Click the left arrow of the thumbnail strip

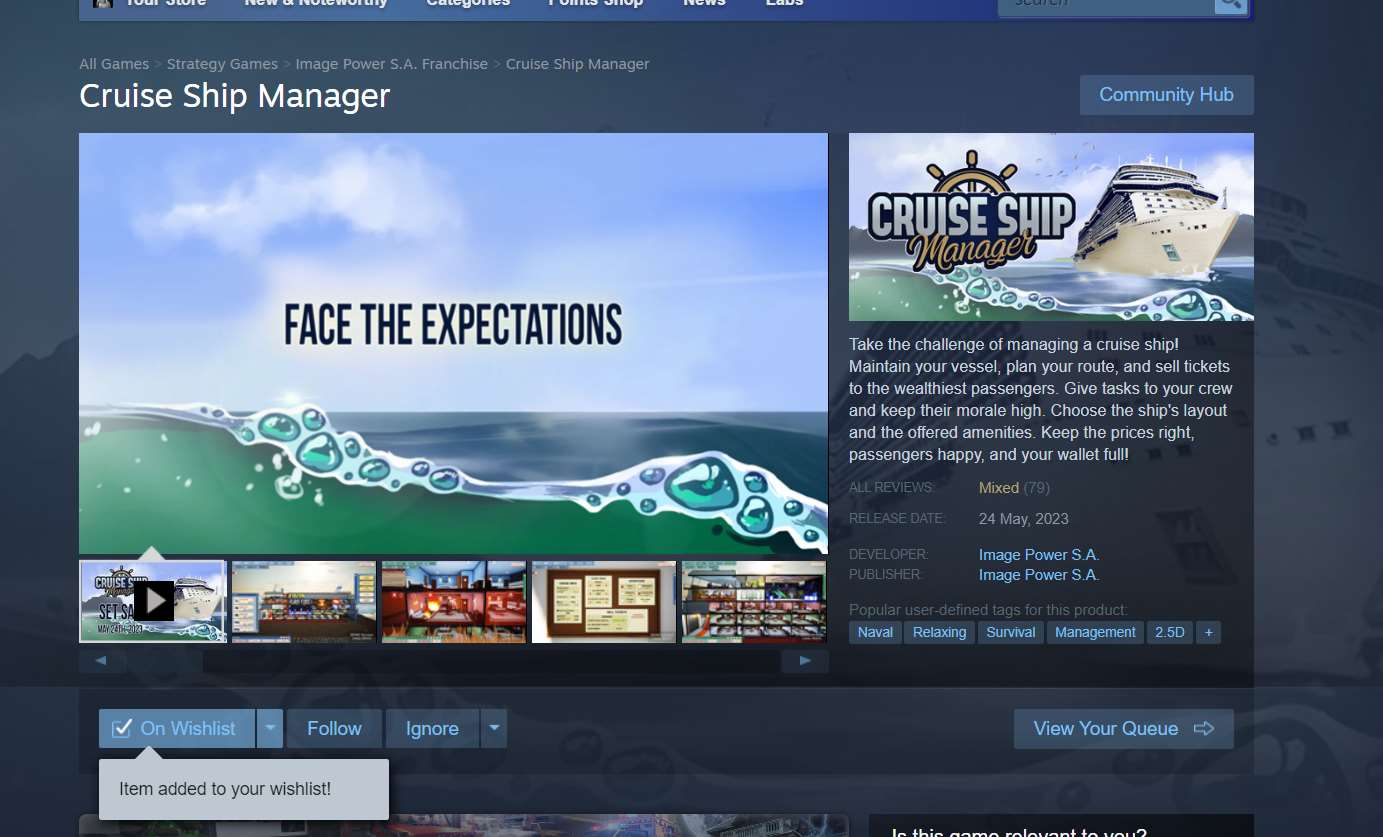pyautogui.click(x=101, y=661)
